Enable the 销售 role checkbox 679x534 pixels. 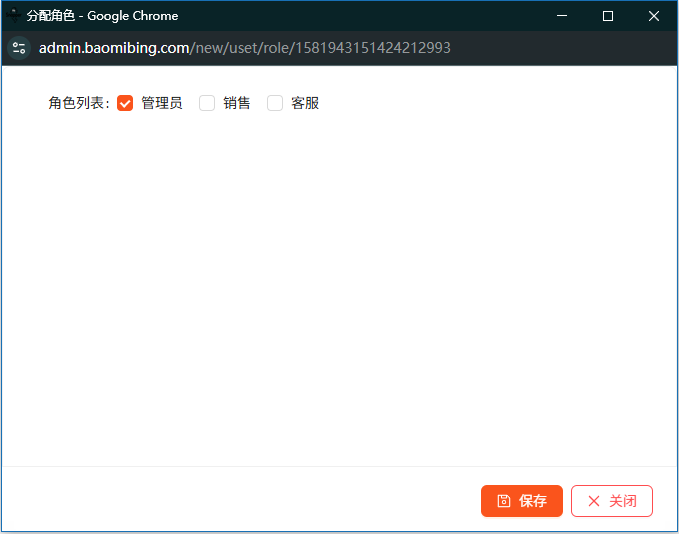[x=207, y=103]
